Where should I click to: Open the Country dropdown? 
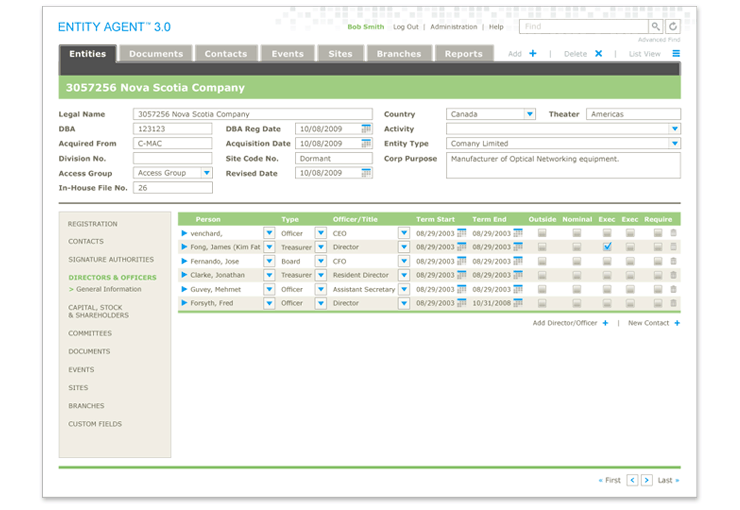[530, 115]
